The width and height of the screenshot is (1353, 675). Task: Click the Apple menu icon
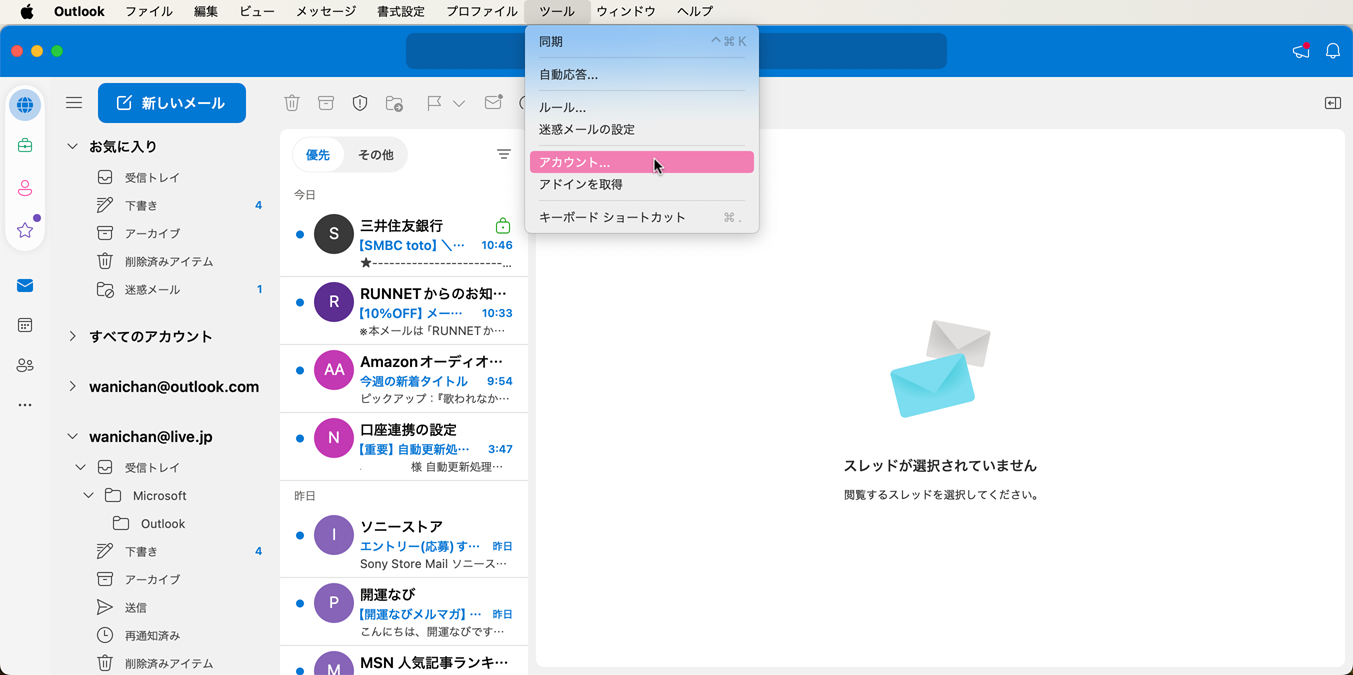click(x=26, y=11)
